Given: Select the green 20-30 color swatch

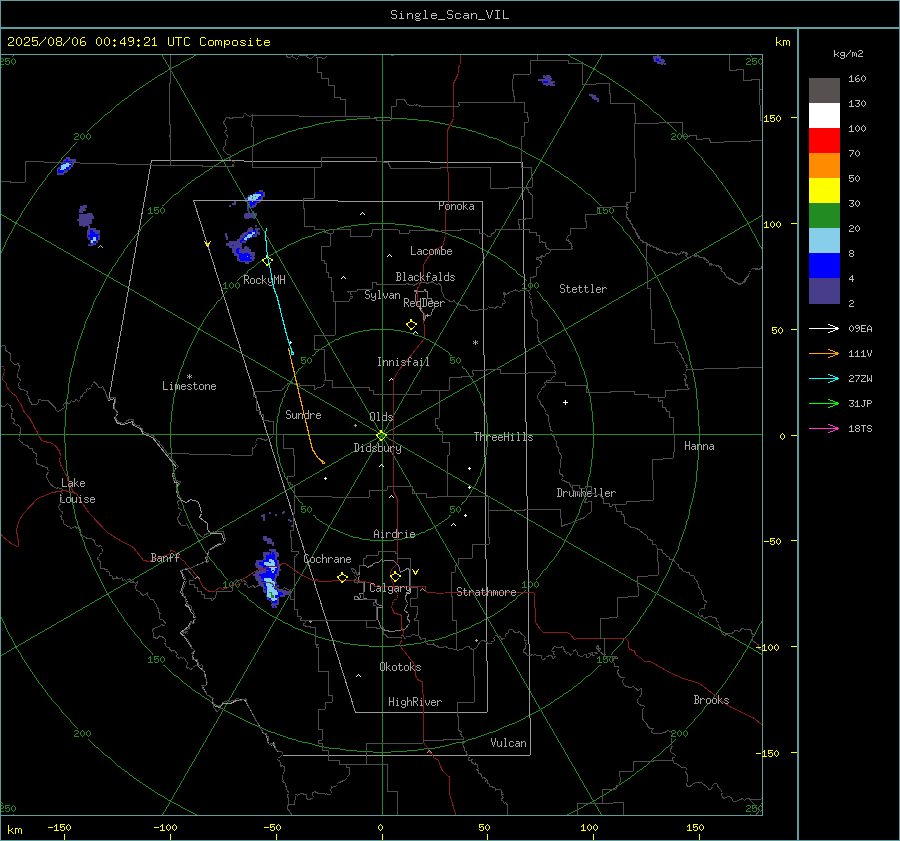Looking at the screenshot, I should click(x=824, y=216).
